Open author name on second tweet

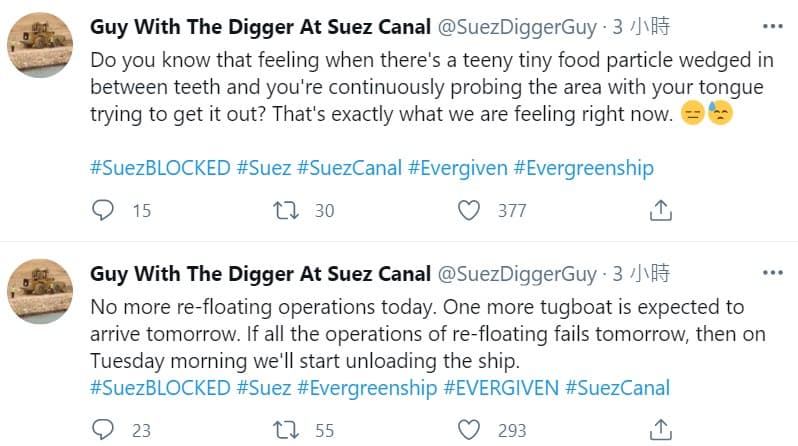click(261, 274)
